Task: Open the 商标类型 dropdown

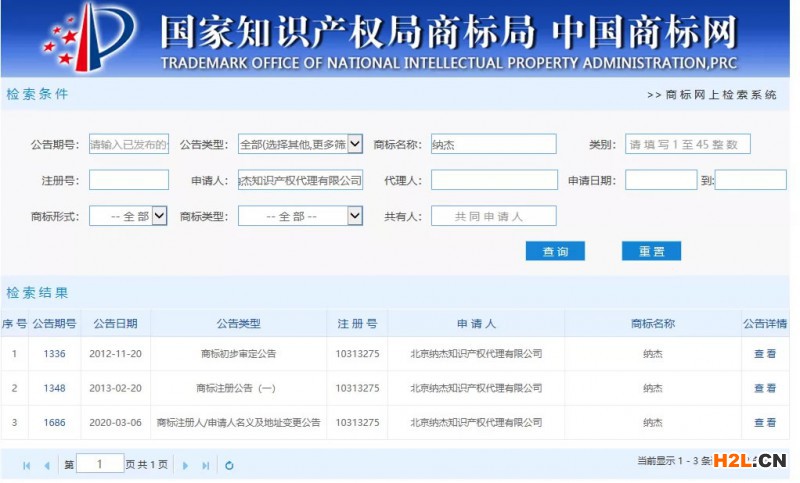Action: pyautogui.click(x=301, y=216)
